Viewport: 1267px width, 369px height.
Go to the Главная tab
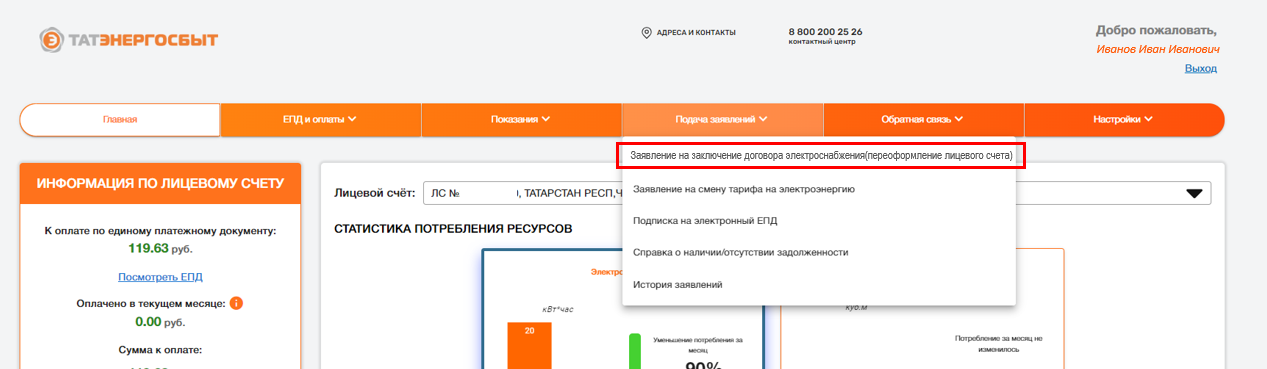point(120,119)
